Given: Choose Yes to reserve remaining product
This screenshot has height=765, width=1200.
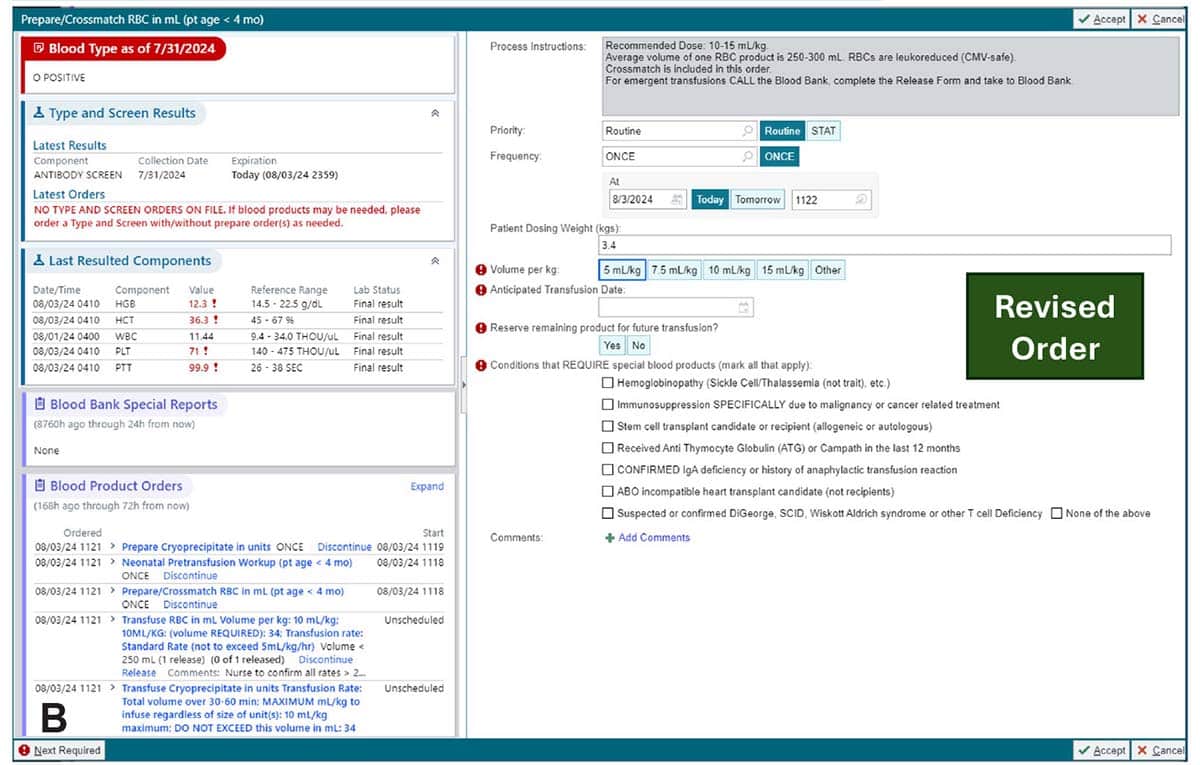Looking at the screenshot, I should pyautogui.click(x=612, y=346).
